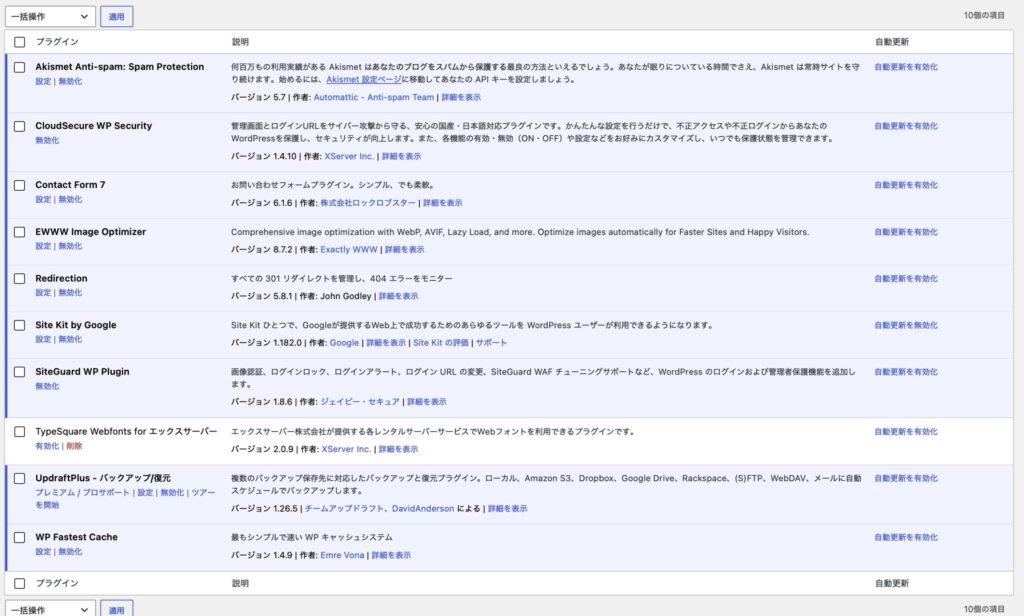Select the Site Kit by Google checkbox
This screenshot has height=616, width=1024.
coord(20,325)
